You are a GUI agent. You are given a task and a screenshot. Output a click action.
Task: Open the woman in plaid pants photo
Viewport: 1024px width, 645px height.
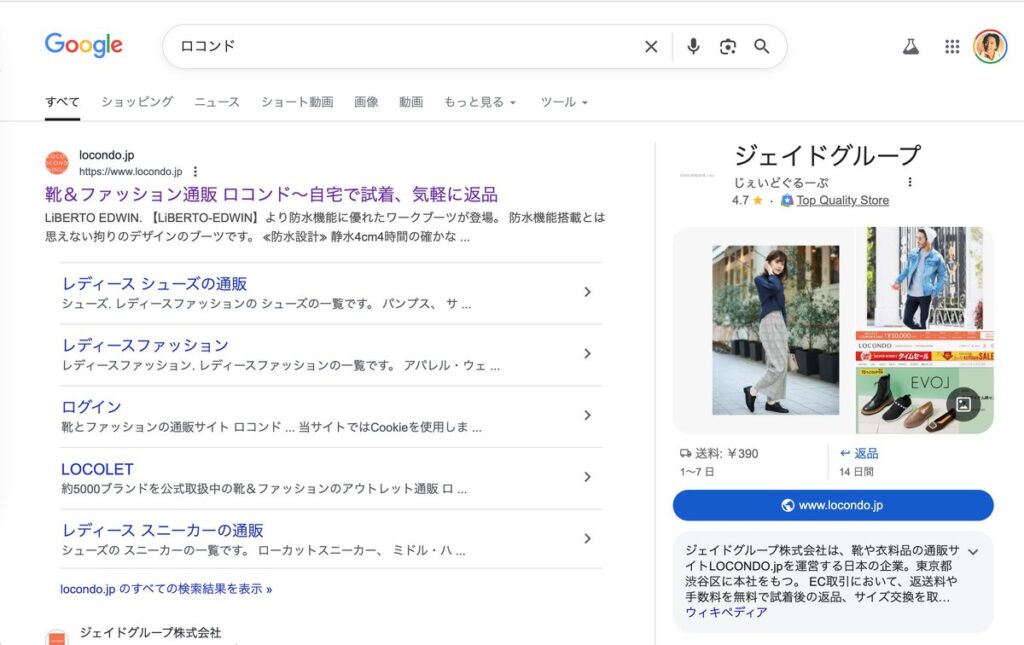coord(775,330)
